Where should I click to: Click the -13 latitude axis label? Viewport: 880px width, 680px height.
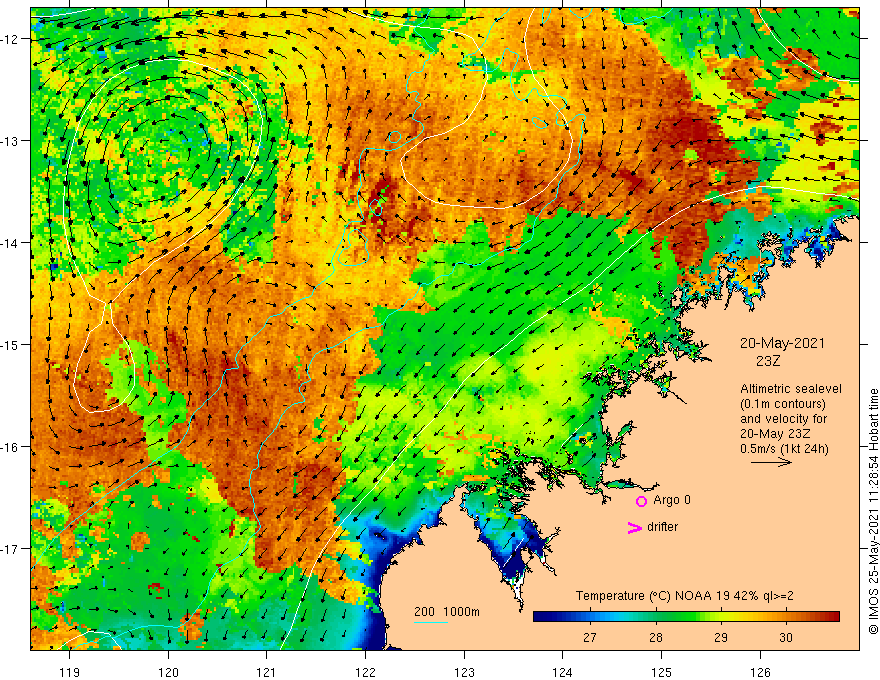(x=10, y=141)
